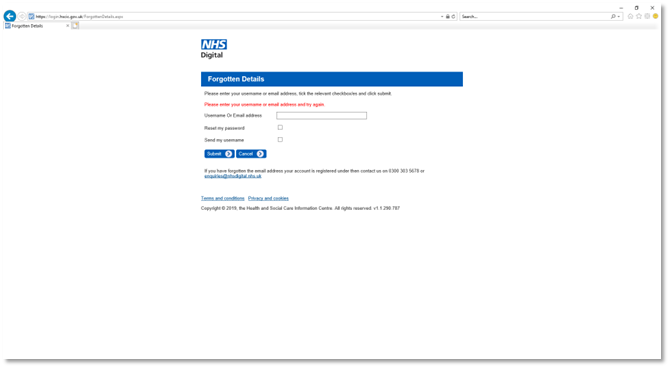Click the red error message text
Screen dimensions: 670x368
click(x=264, y=104)
